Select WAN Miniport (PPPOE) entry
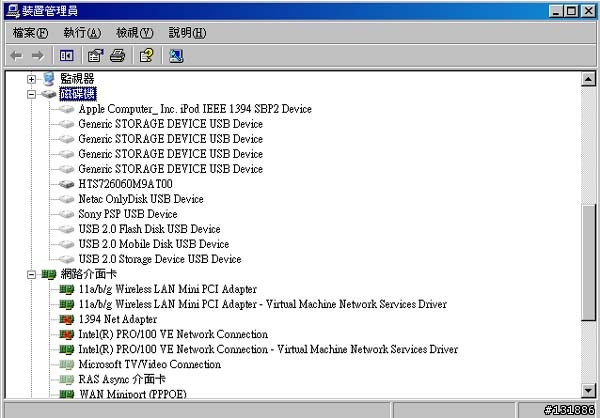Screen dimensions: 600x418 (132, 394)
